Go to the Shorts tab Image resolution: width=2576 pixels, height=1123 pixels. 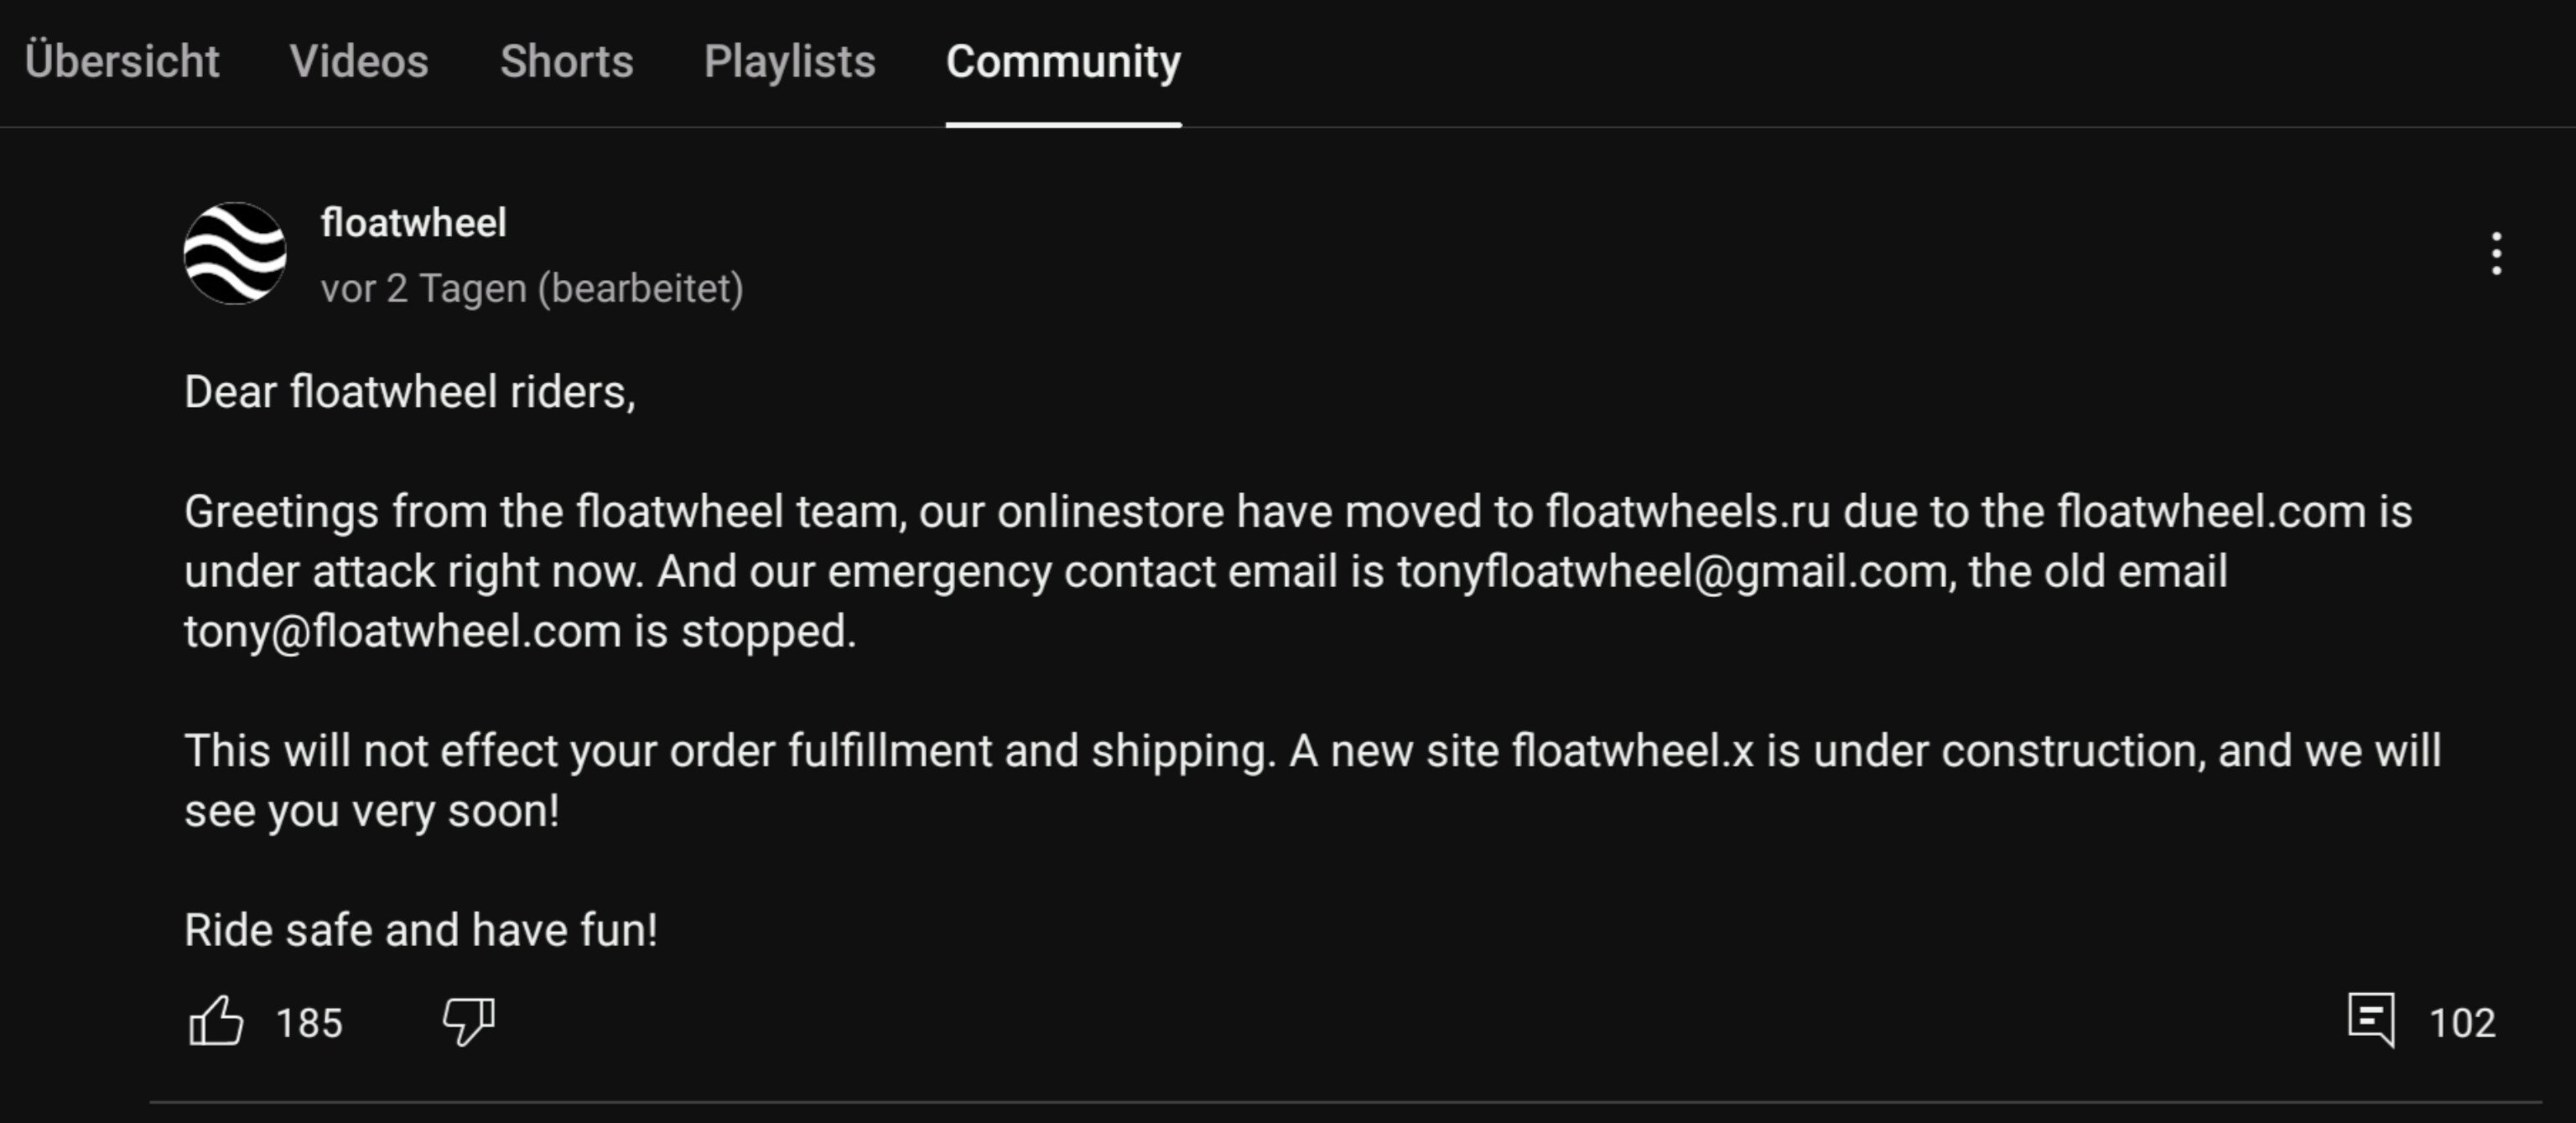[x=566, y=61]
